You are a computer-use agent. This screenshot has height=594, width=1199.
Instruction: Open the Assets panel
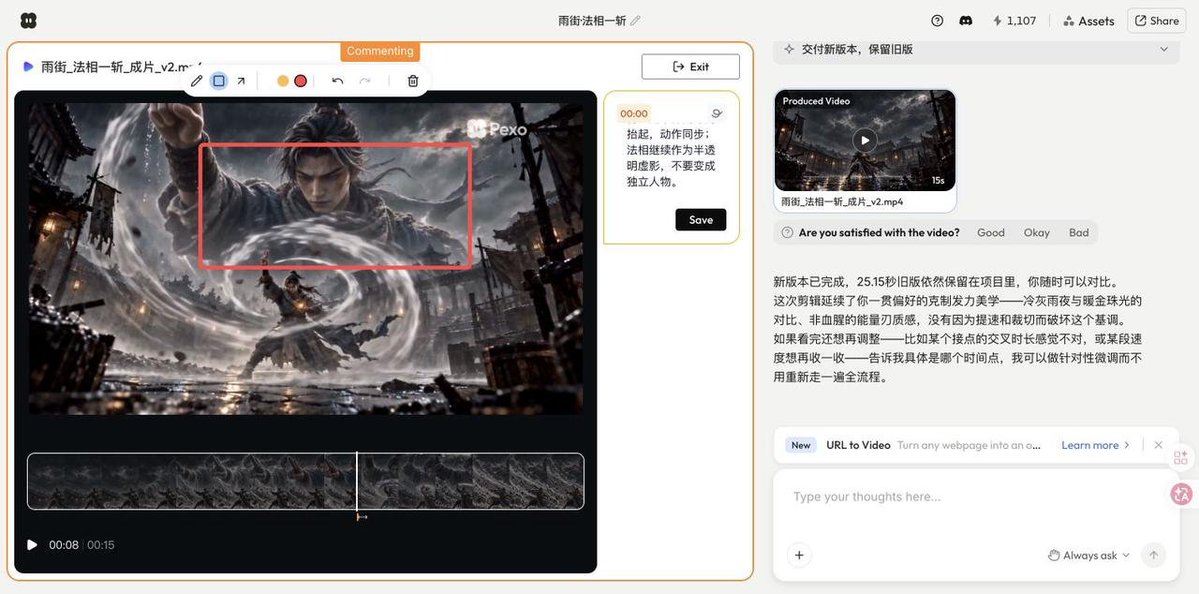1089,21
